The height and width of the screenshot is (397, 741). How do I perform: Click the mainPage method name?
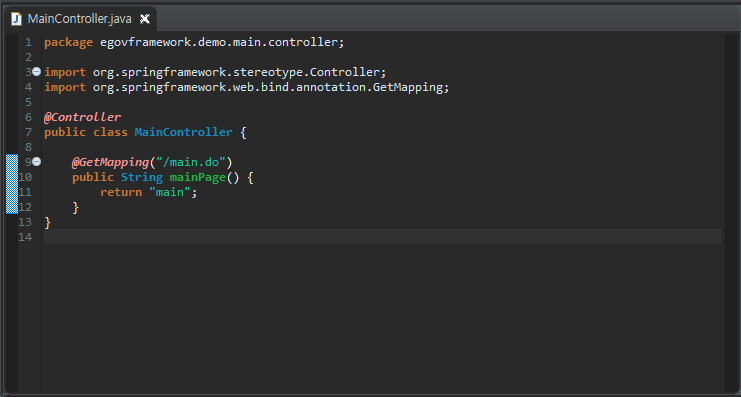(x=198, y=177)
